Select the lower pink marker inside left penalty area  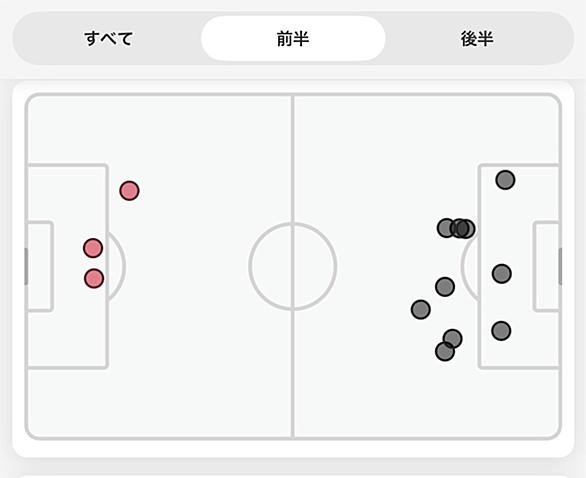coord(94,278)
